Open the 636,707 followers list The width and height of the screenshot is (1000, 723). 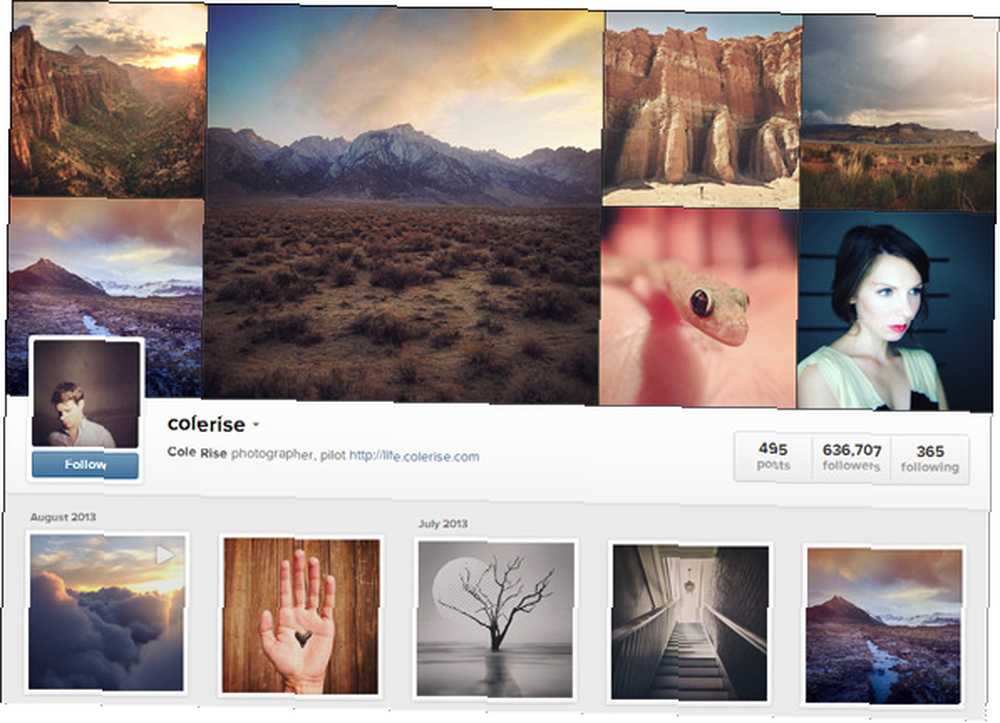851,458
